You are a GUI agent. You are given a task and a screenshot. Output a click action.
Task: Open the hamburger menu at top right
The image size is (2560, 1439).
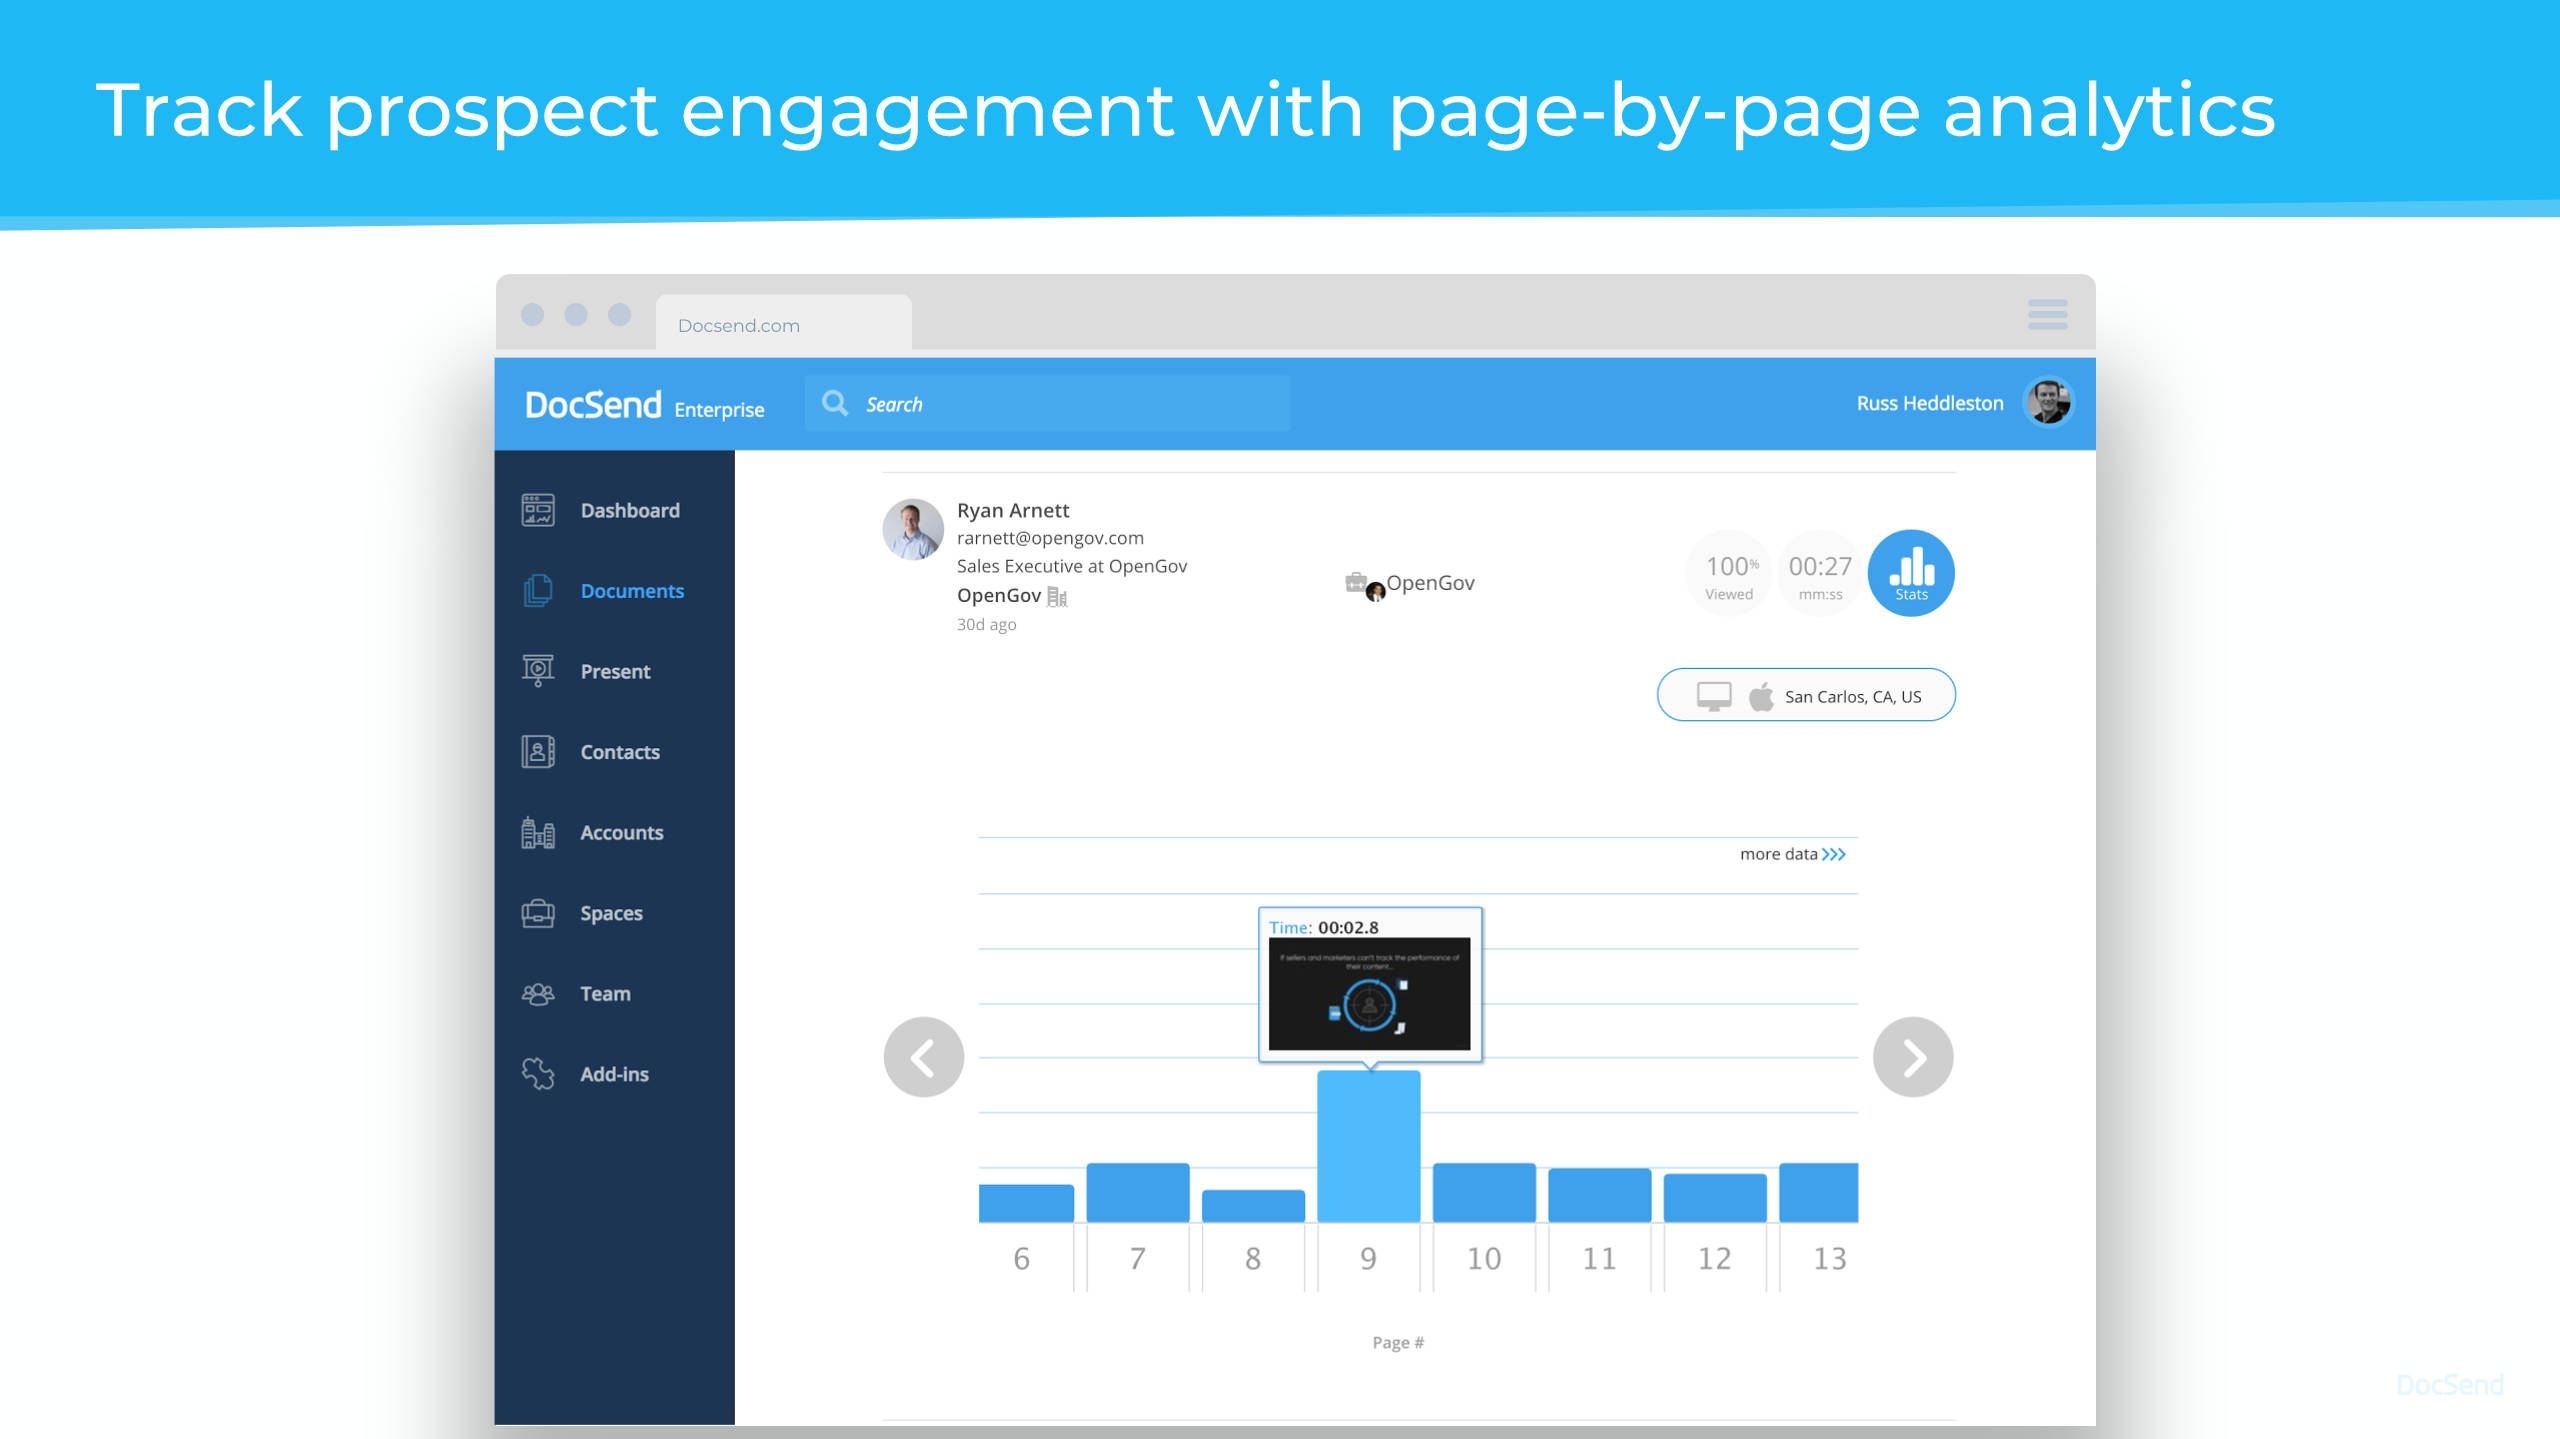[x=2047, y=314]
